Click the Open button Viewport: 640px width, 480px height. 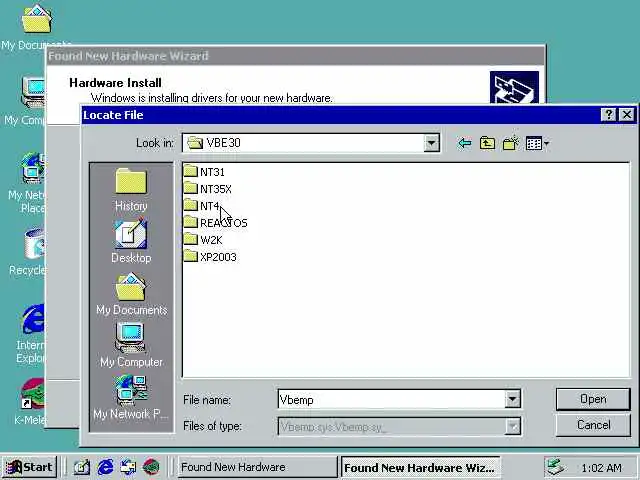[593, 399]
